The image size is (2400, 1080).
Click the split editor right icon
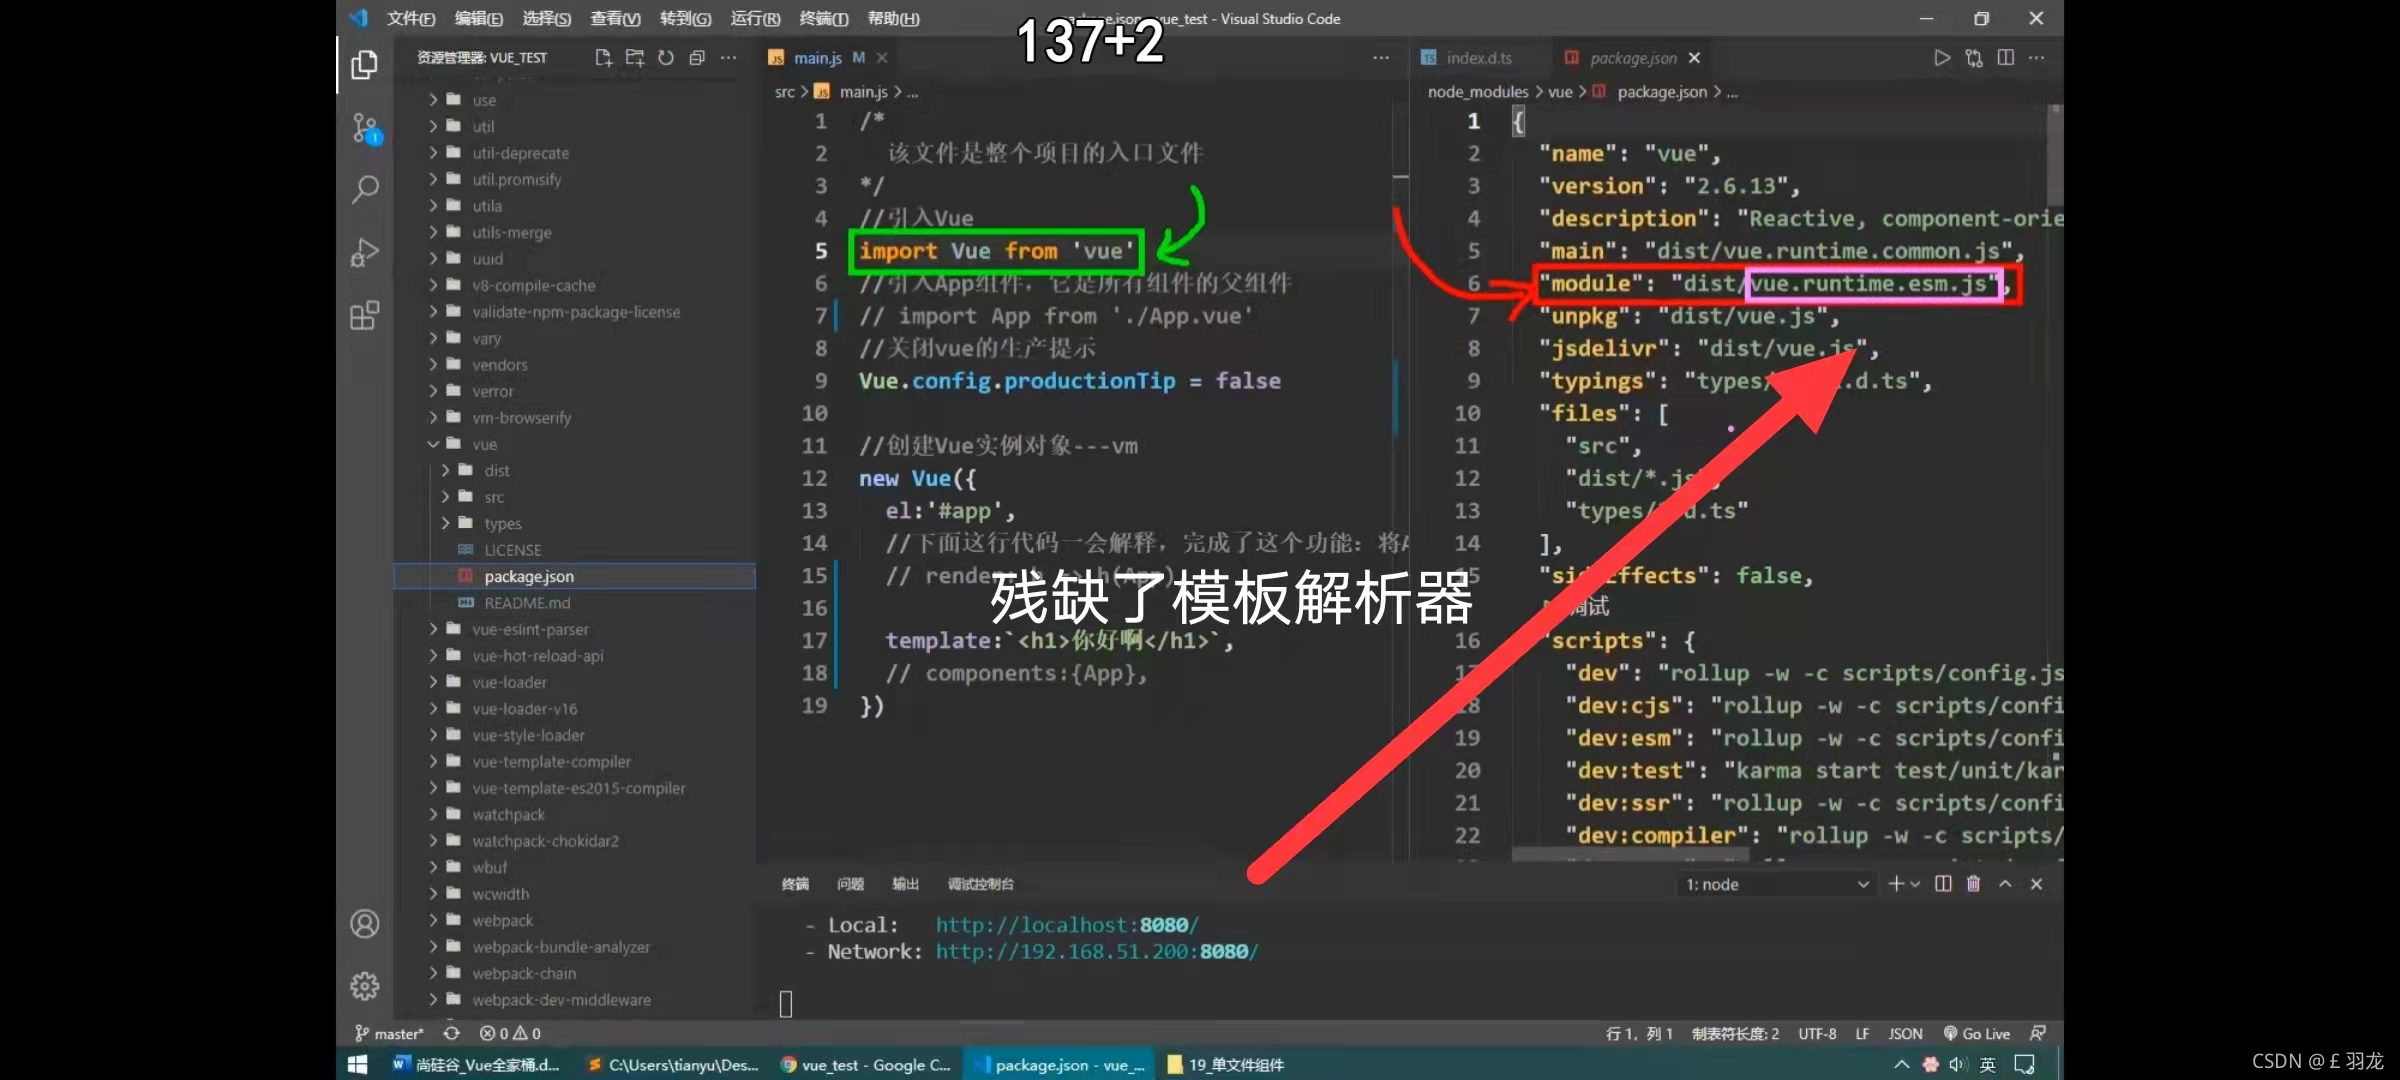pyautogui.click(x=2005, y=58)
